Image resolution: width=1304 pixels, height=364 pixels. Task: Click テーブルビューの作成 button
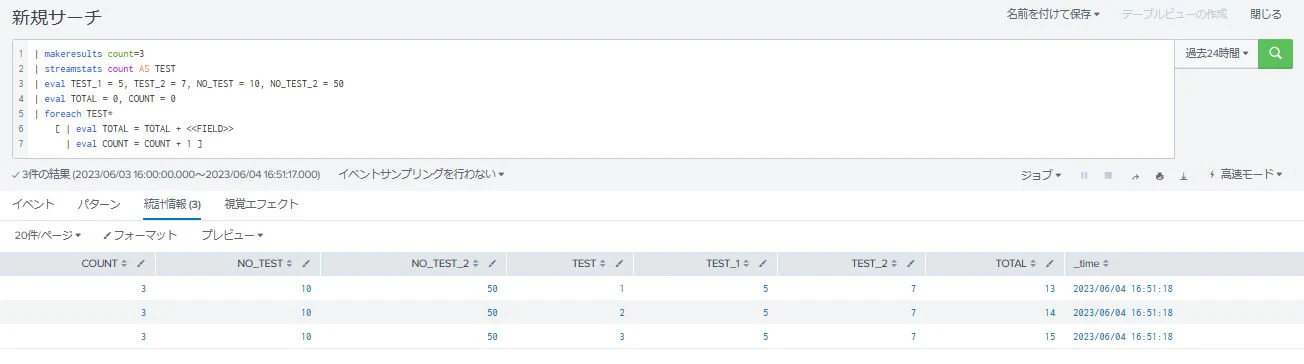coord(1174,14)
